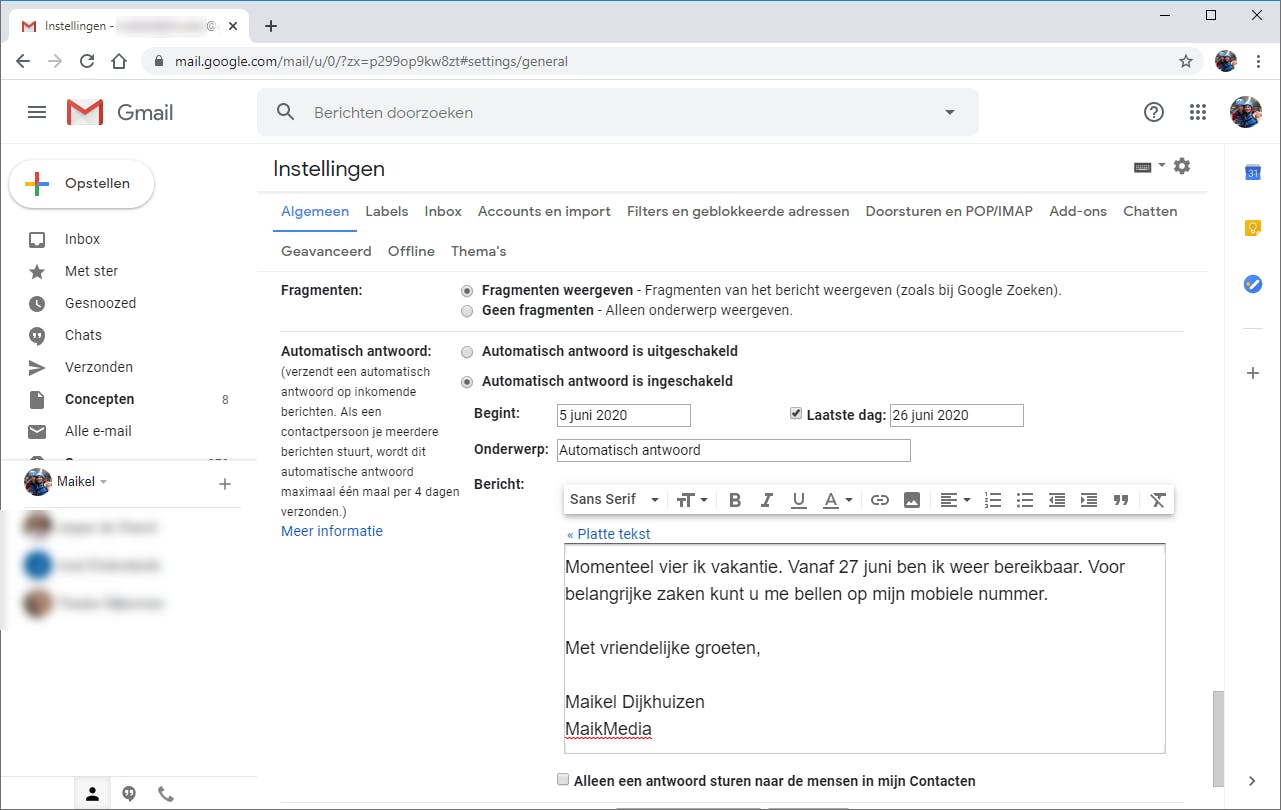1281x810 pixels.
Task: Open Google Calendar in the side panel
Action: (1253, 173)
